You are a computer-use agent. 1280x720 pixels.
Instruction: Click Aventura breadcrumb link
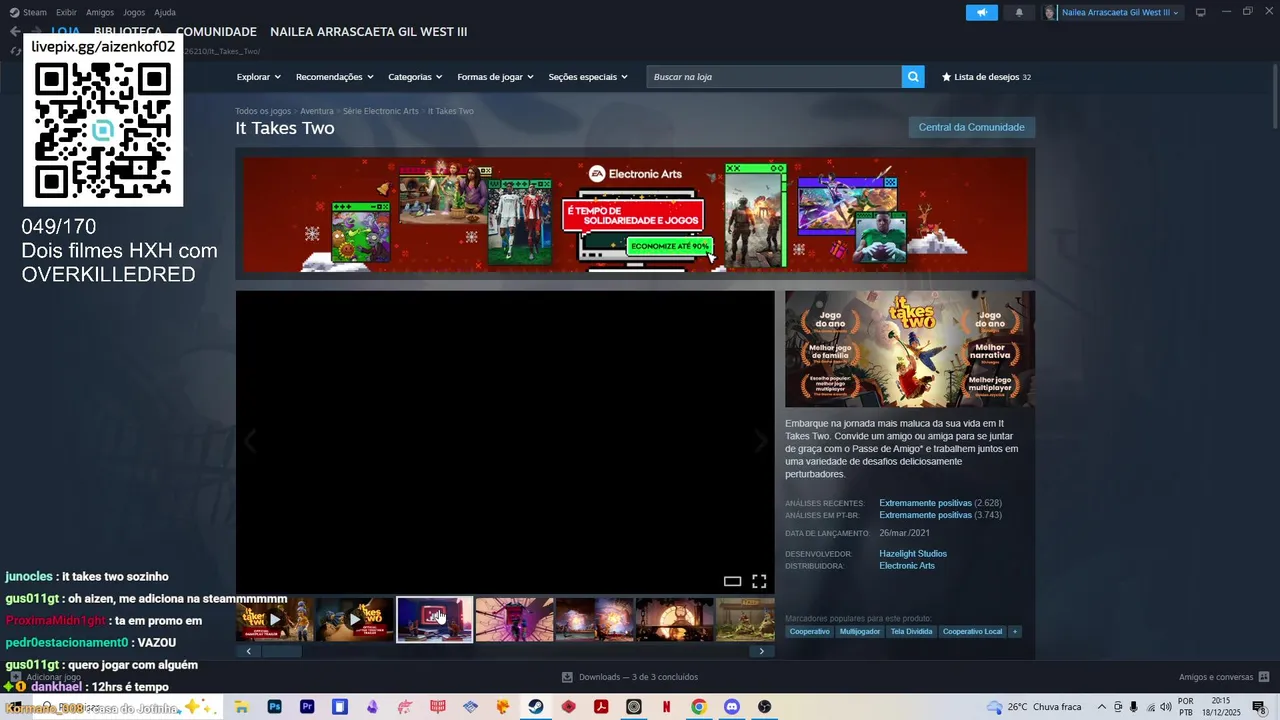coord(317,111)
